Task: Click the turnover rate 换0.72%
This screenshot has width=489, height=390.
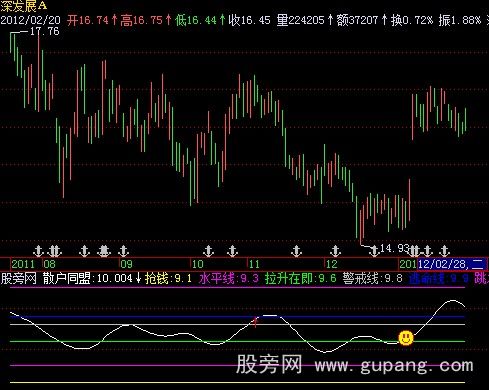Action: (x=412, y=20)
